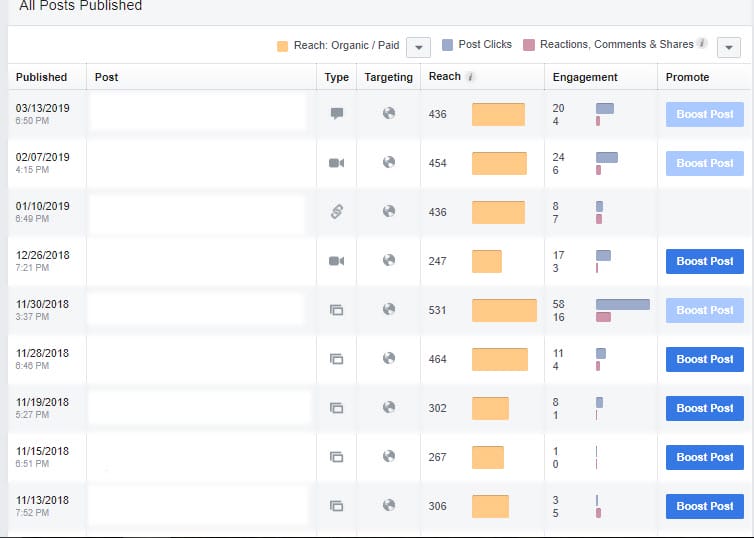Click the info icon next to Reach header

(x=471, y=77)
